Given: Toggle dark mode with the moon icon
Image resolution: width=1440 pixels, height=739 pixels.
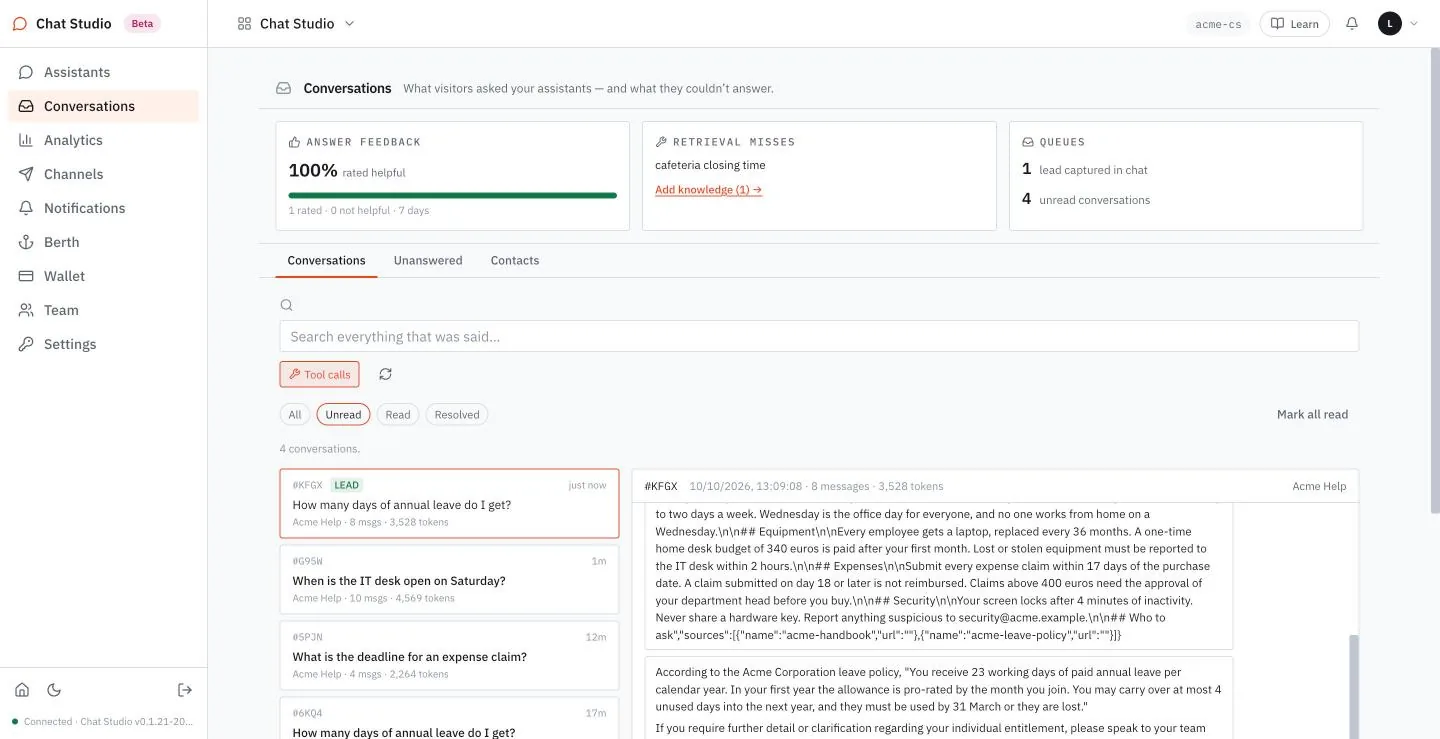Looking at the screenshot, I should (54, 690).
